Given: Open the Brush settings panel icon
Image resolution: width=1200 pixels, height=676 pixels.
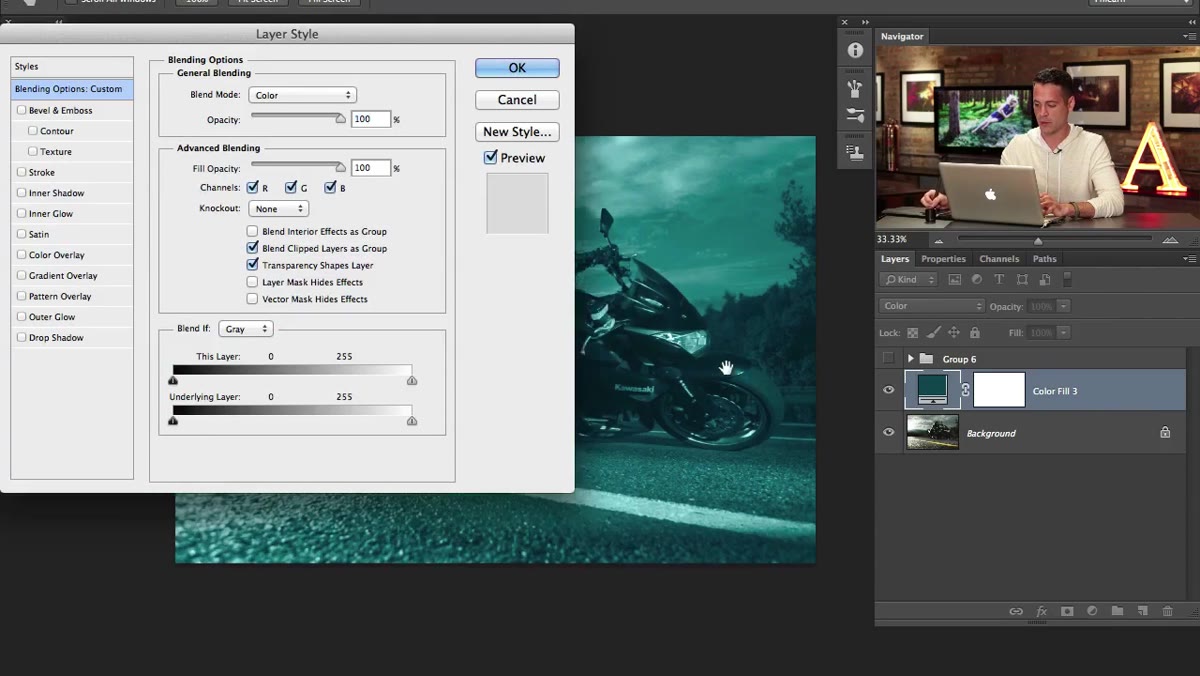Looking at the screenshot, I should coord(855,116).
